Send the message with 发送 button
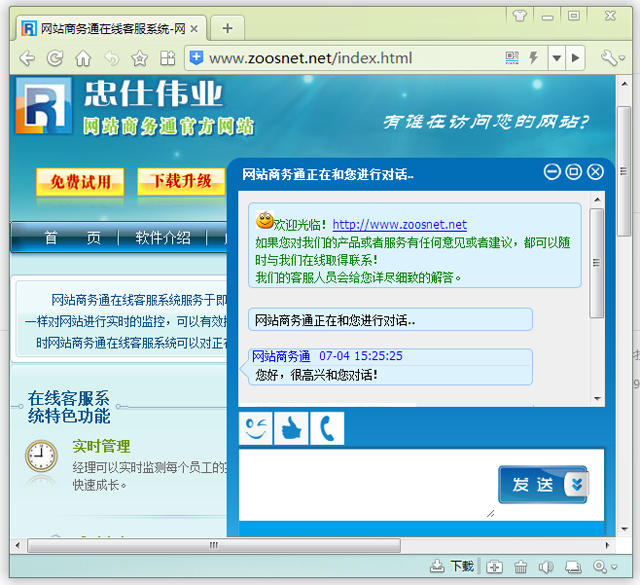The height and width of the screenshot is (585, 640). pyautogui.click(x=532, y=485)
